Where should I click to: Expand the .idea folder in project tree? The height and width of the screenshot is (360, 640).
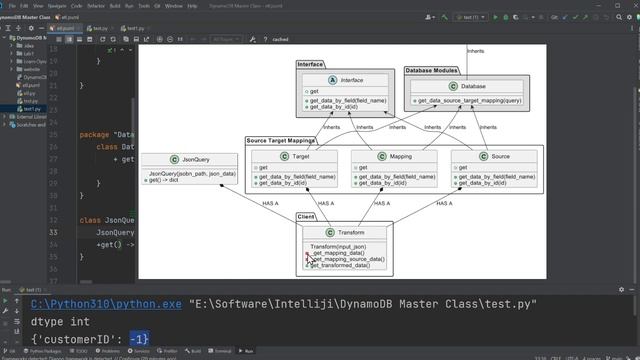tap(11, 46)
